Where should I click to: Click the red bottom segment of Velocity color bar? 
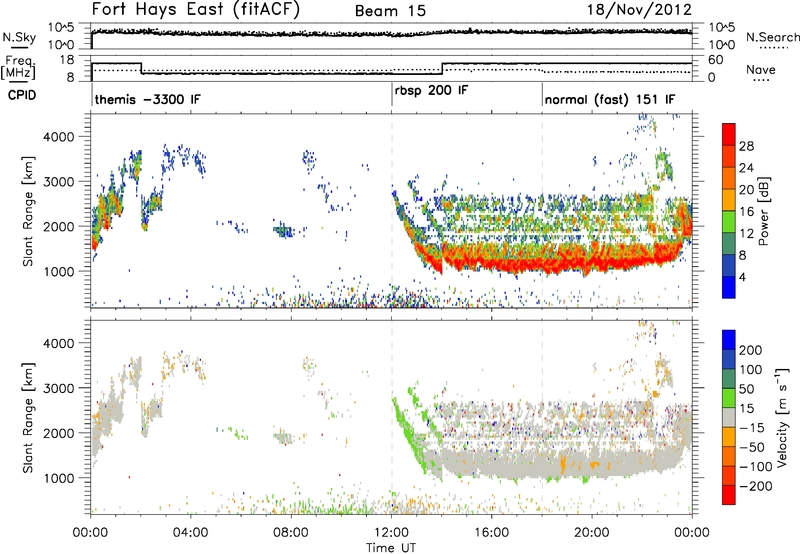point(729,495)
